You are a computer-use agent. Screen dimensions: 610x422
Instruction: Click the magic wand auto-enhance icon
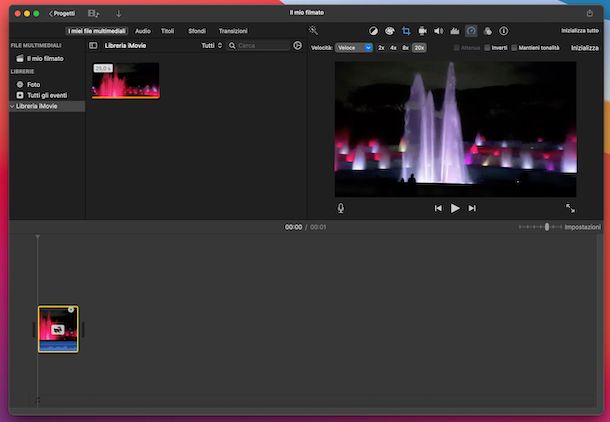(313, 30)
